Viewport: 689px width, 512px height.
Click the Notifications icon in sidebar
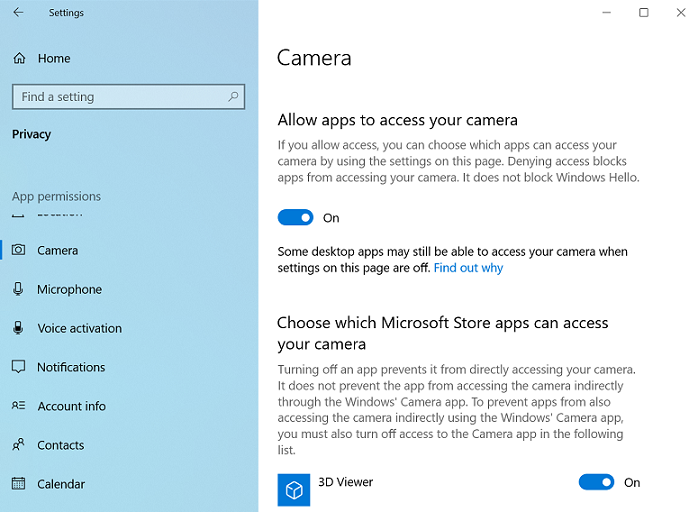click(18, 367)
